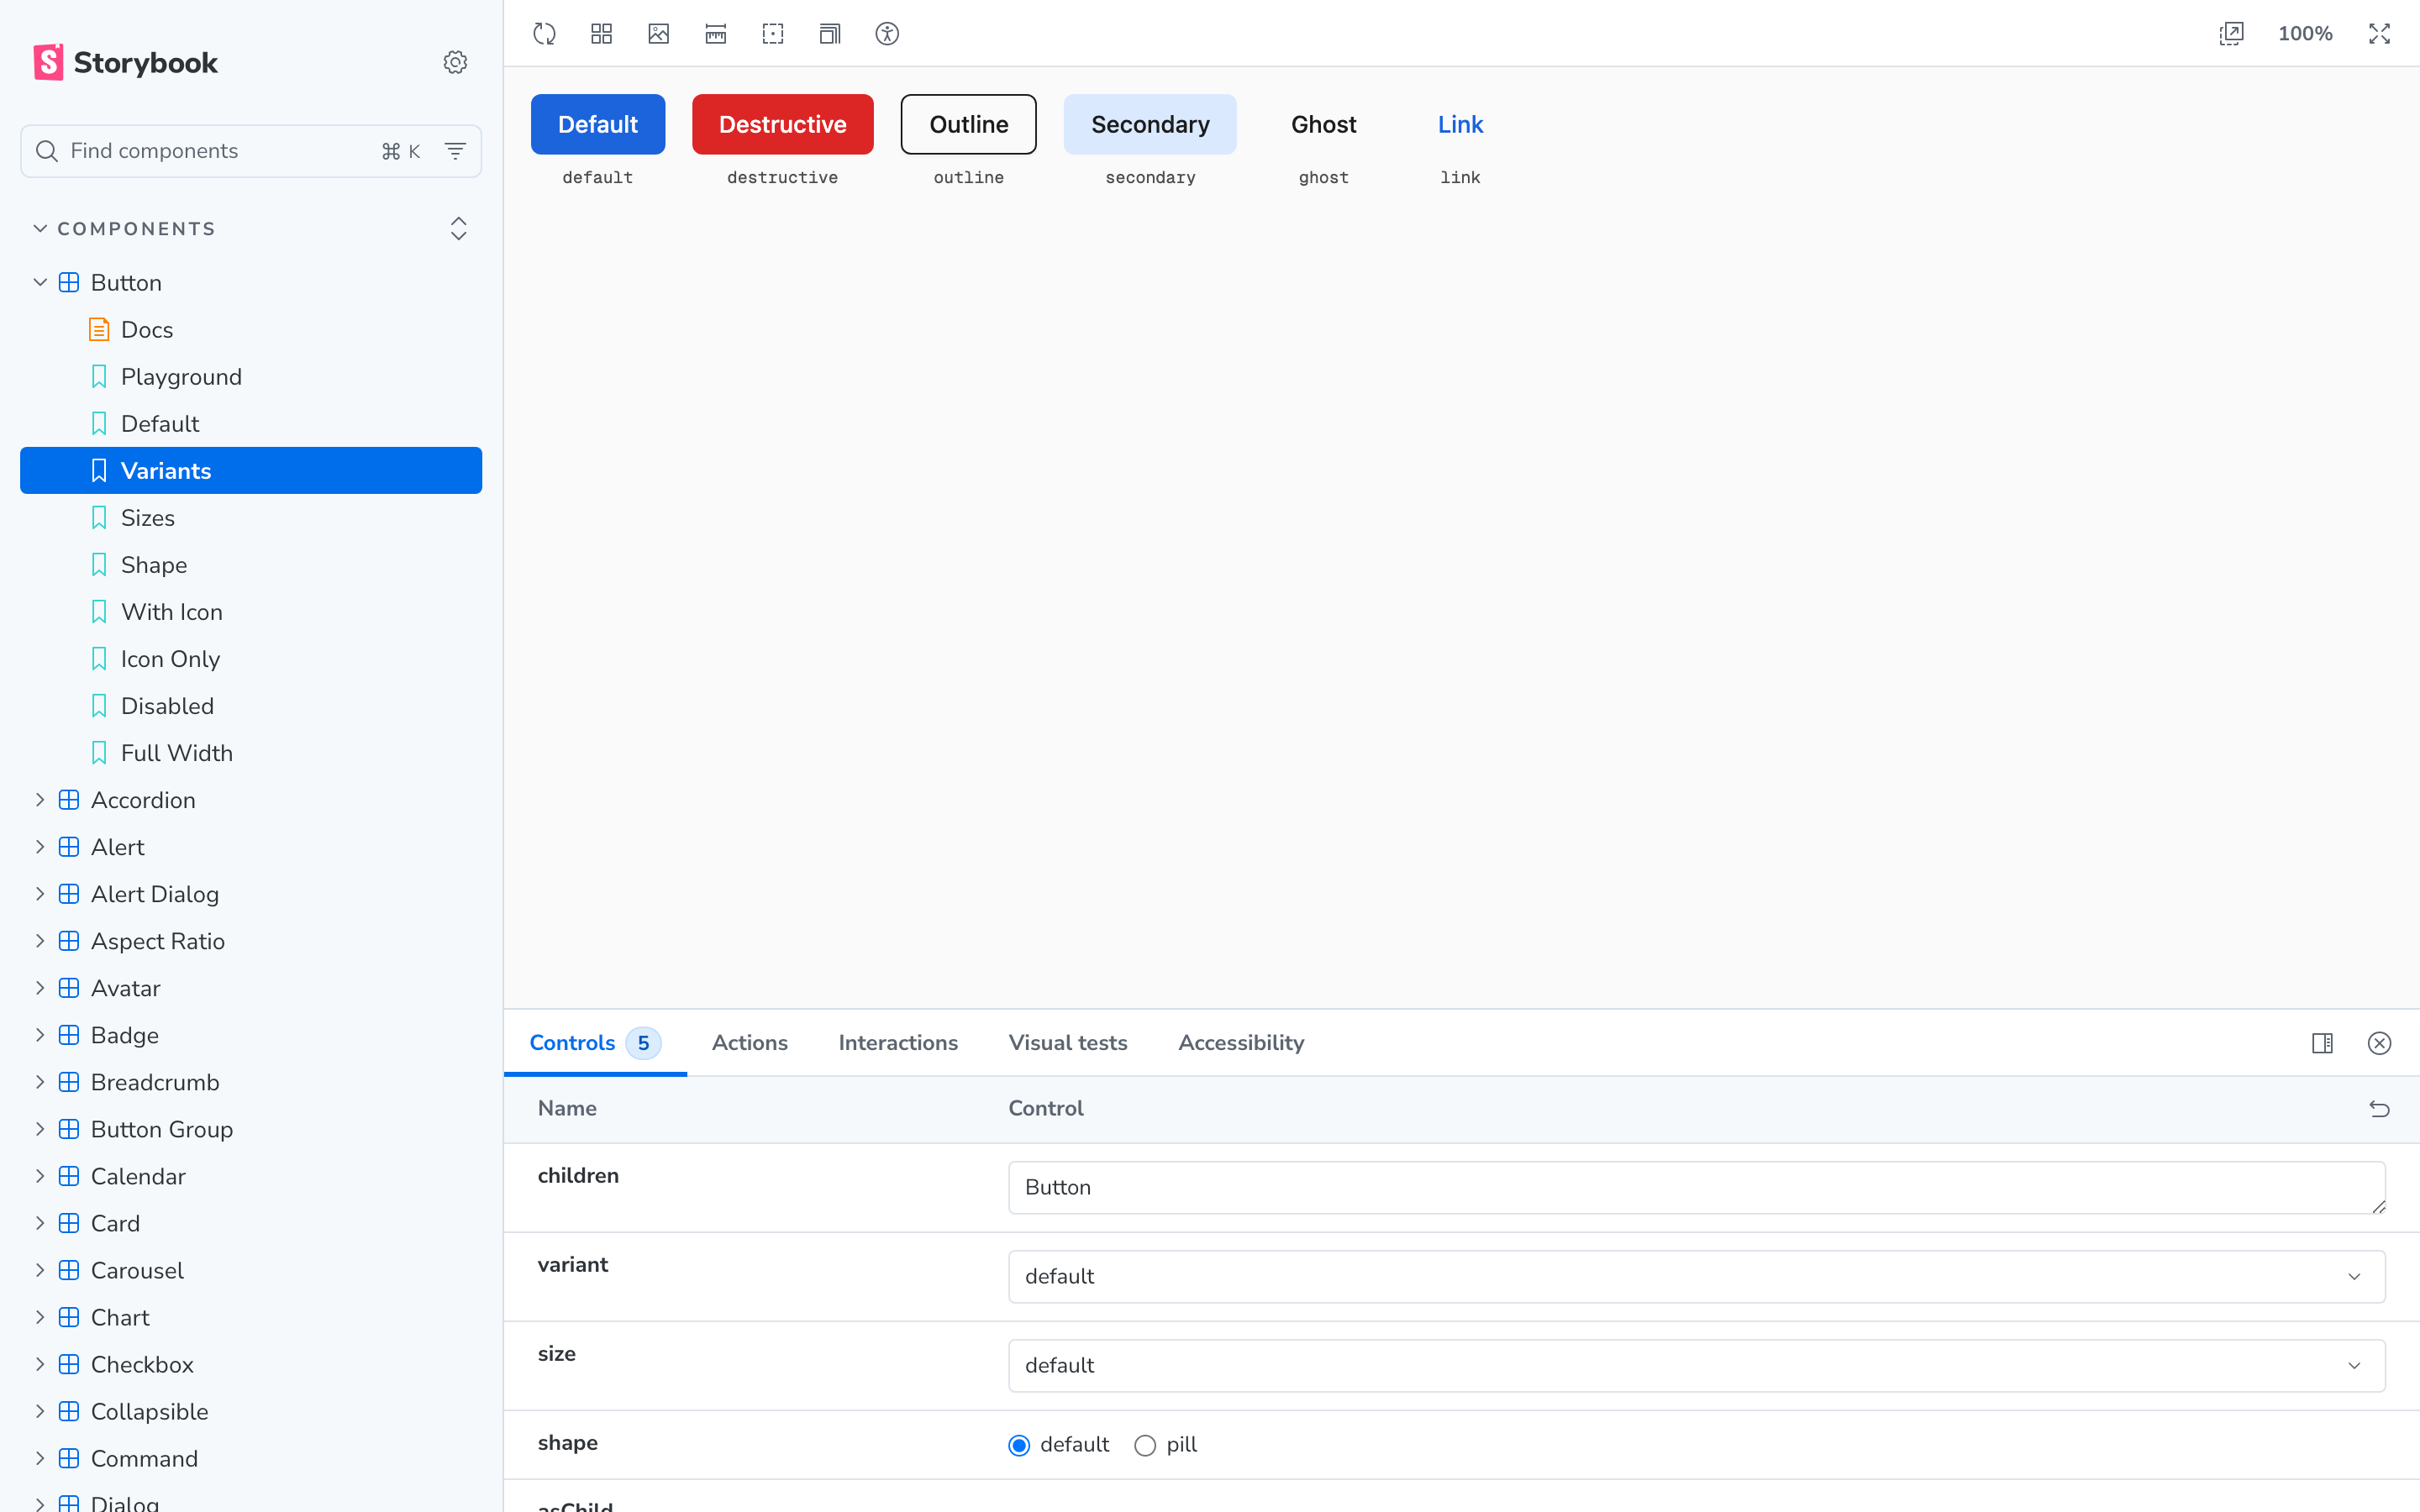Click the component grid icon beside Accordion
The width and height of the screenshot is (2420, 1512).
(x=69, y=800)
